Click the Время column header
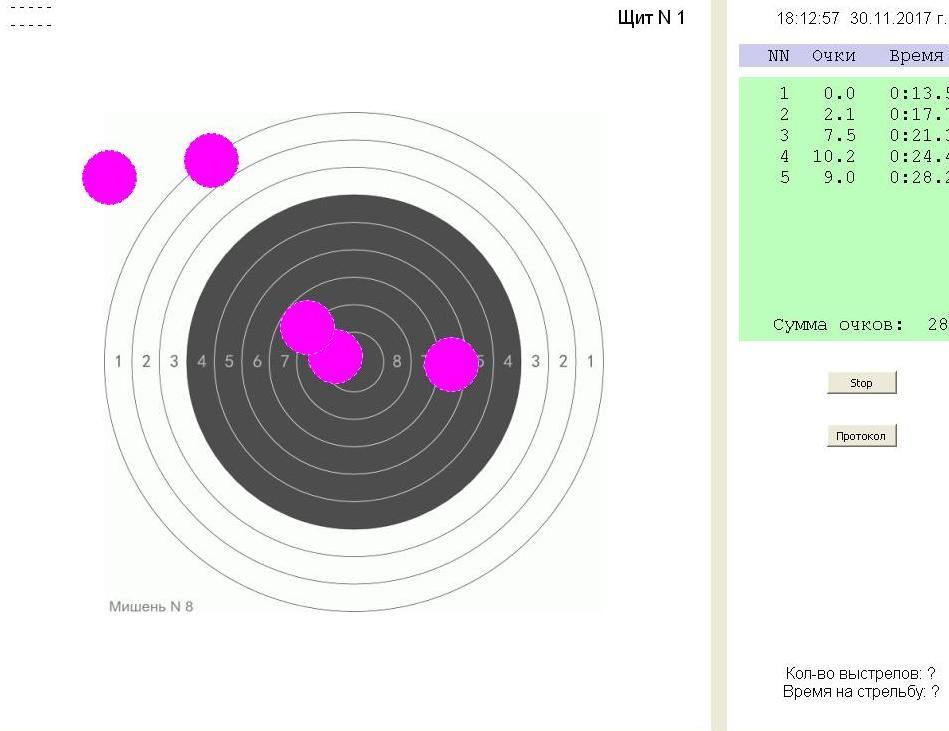This screenshot has width=949, height=731. pos(915,57)
